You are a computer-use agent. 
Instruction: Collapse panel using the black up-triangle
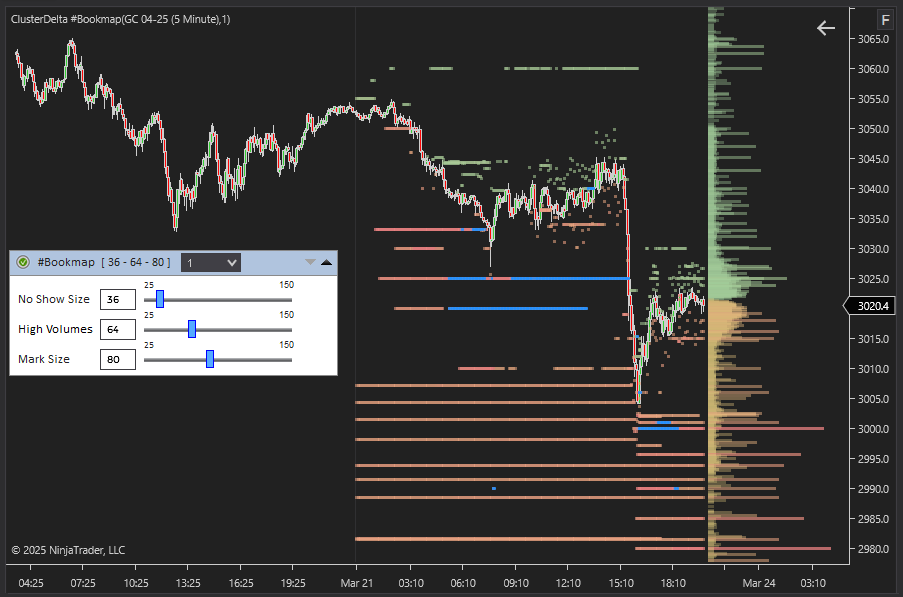(326, 263)
